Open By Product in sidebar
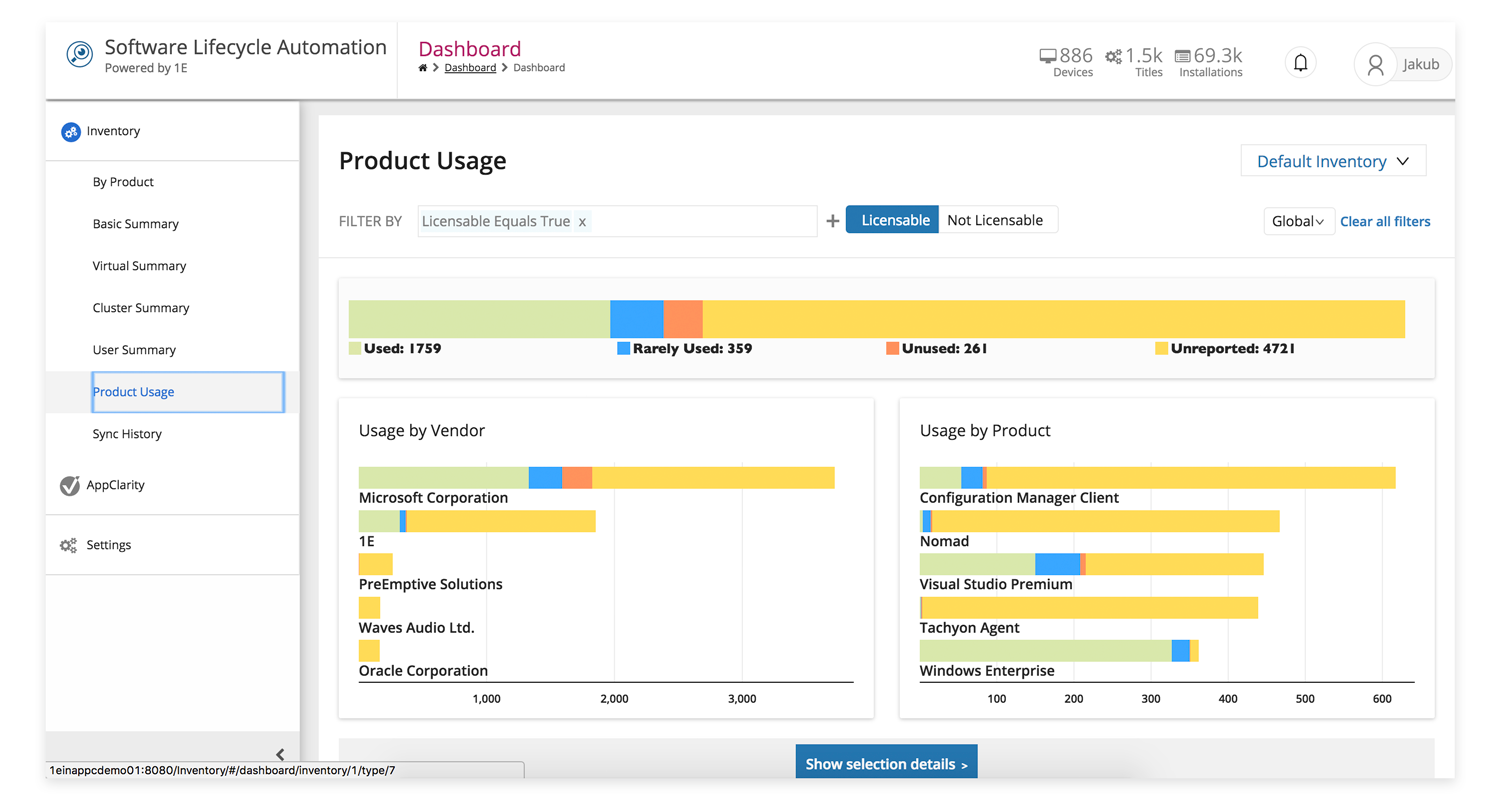 point(123,182)
